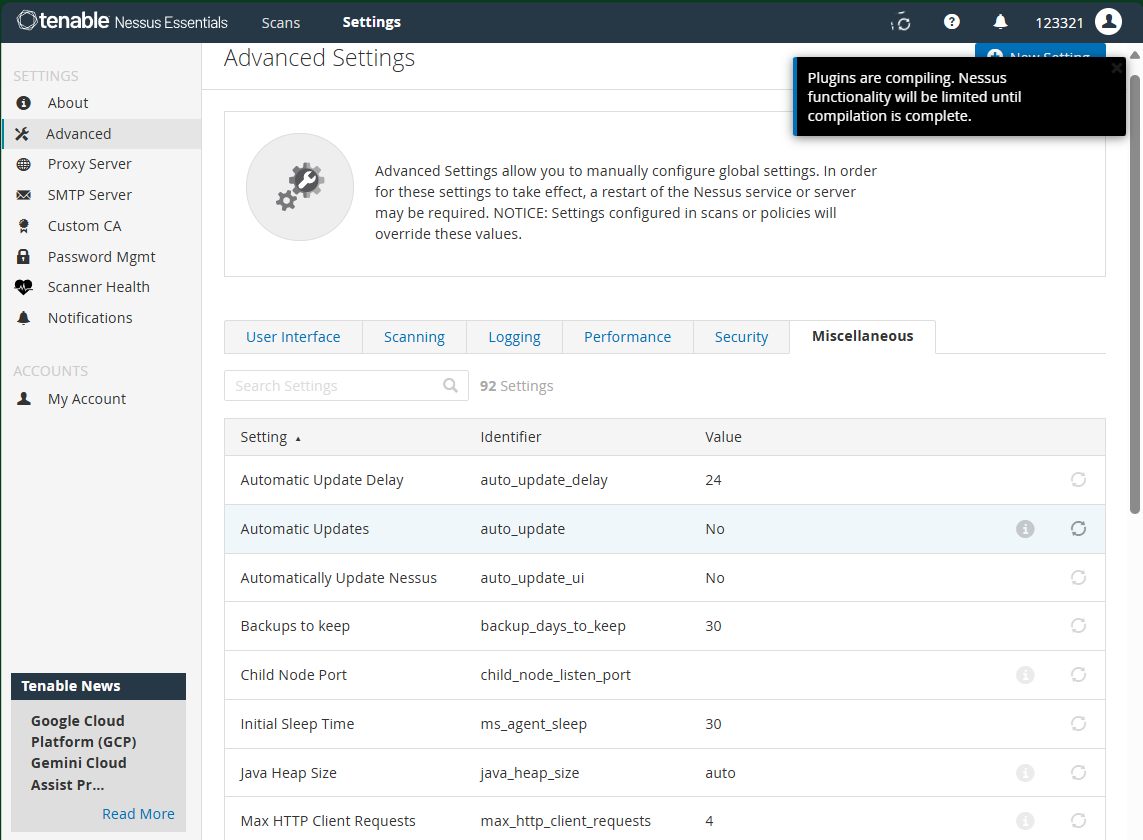Click the Read More news link

[138, 814]
